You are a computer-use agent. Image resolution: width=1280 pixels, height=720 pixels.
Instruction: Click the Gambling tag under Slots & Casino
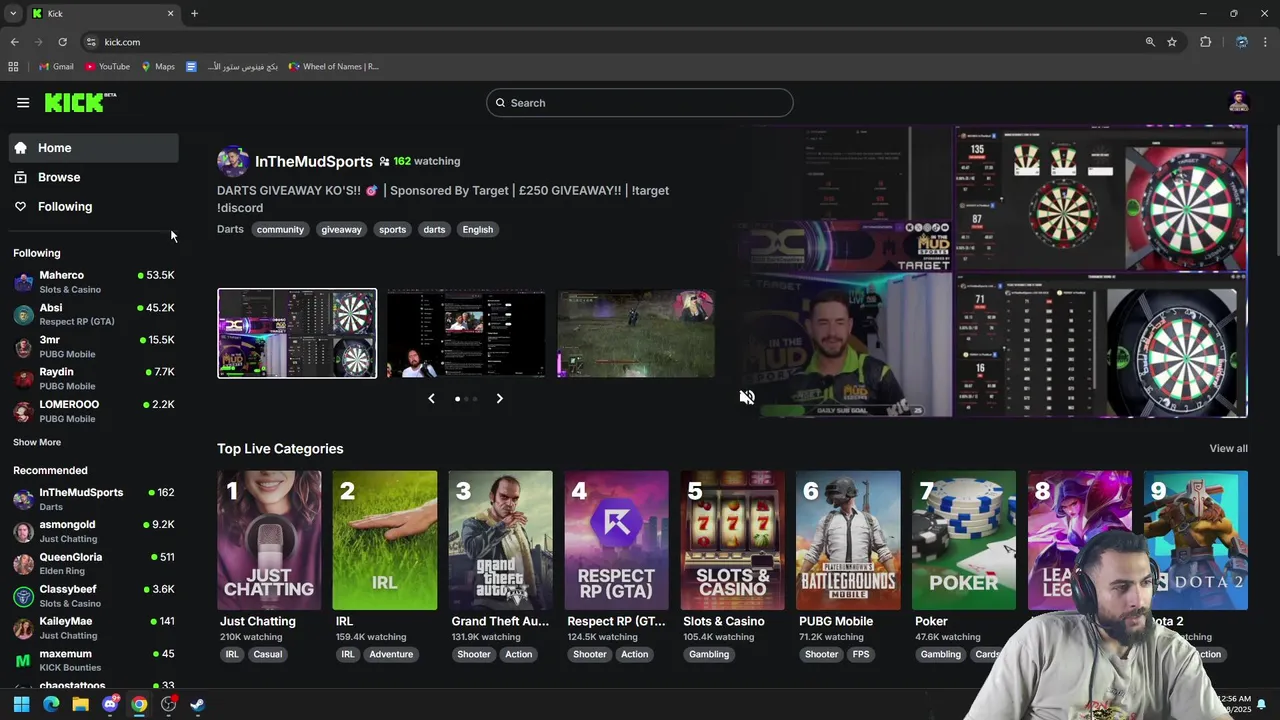point(709,654)
